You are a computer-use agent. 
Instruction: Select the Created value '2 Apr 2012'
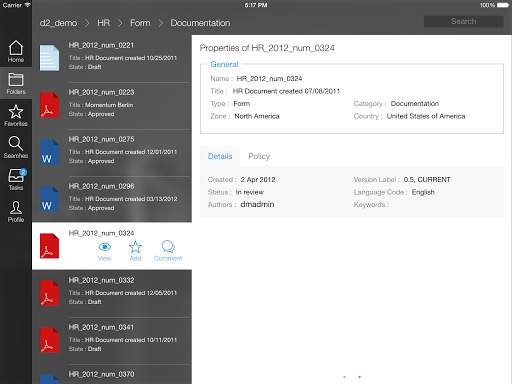coord(258,180)
